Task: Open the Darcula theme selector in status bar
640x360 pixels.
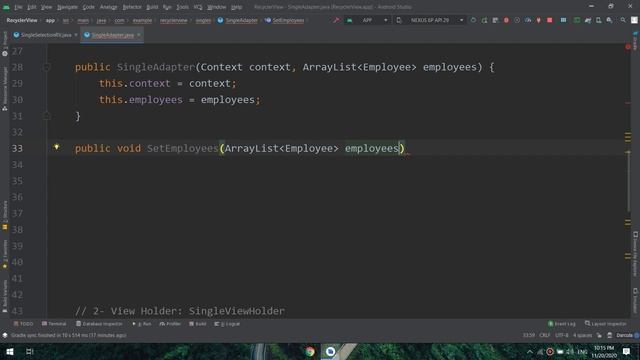Action: 624,335
